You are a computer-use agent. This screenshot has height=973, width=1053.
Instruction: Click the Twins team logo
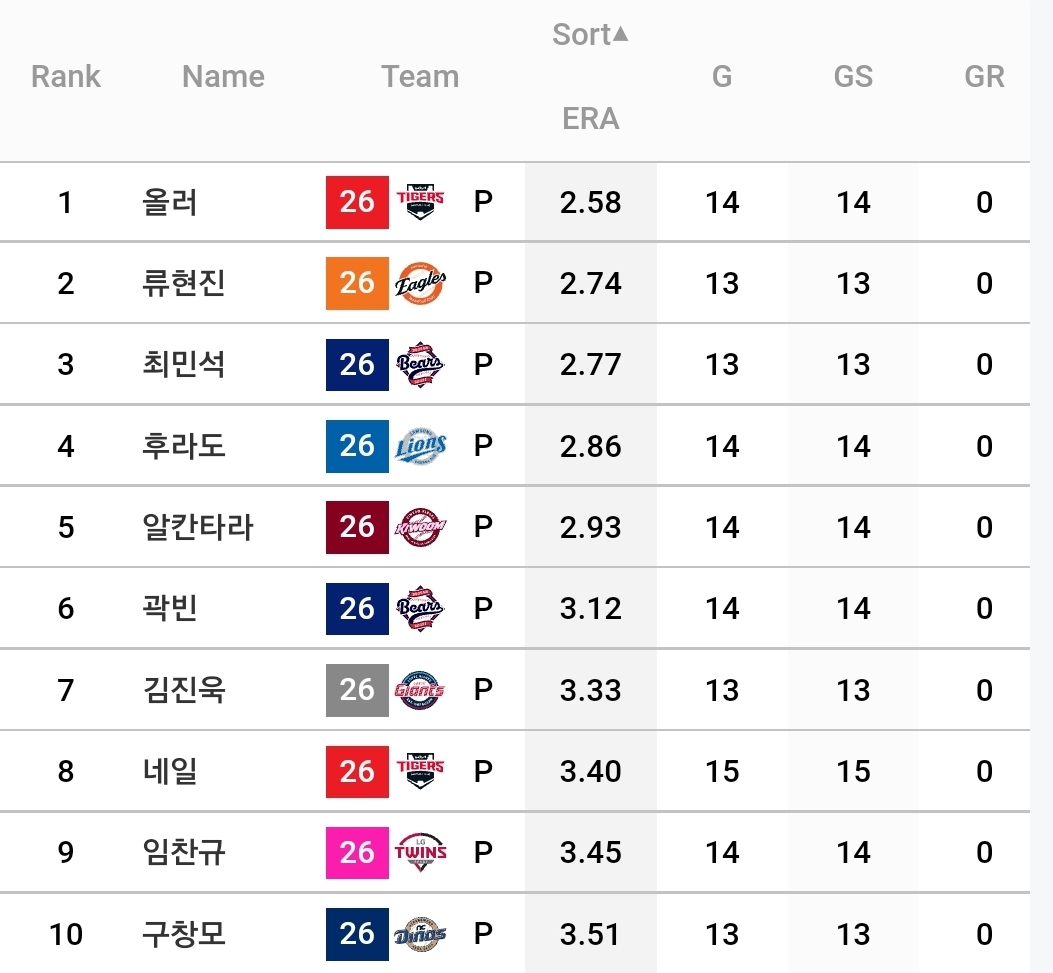(420, 852)
